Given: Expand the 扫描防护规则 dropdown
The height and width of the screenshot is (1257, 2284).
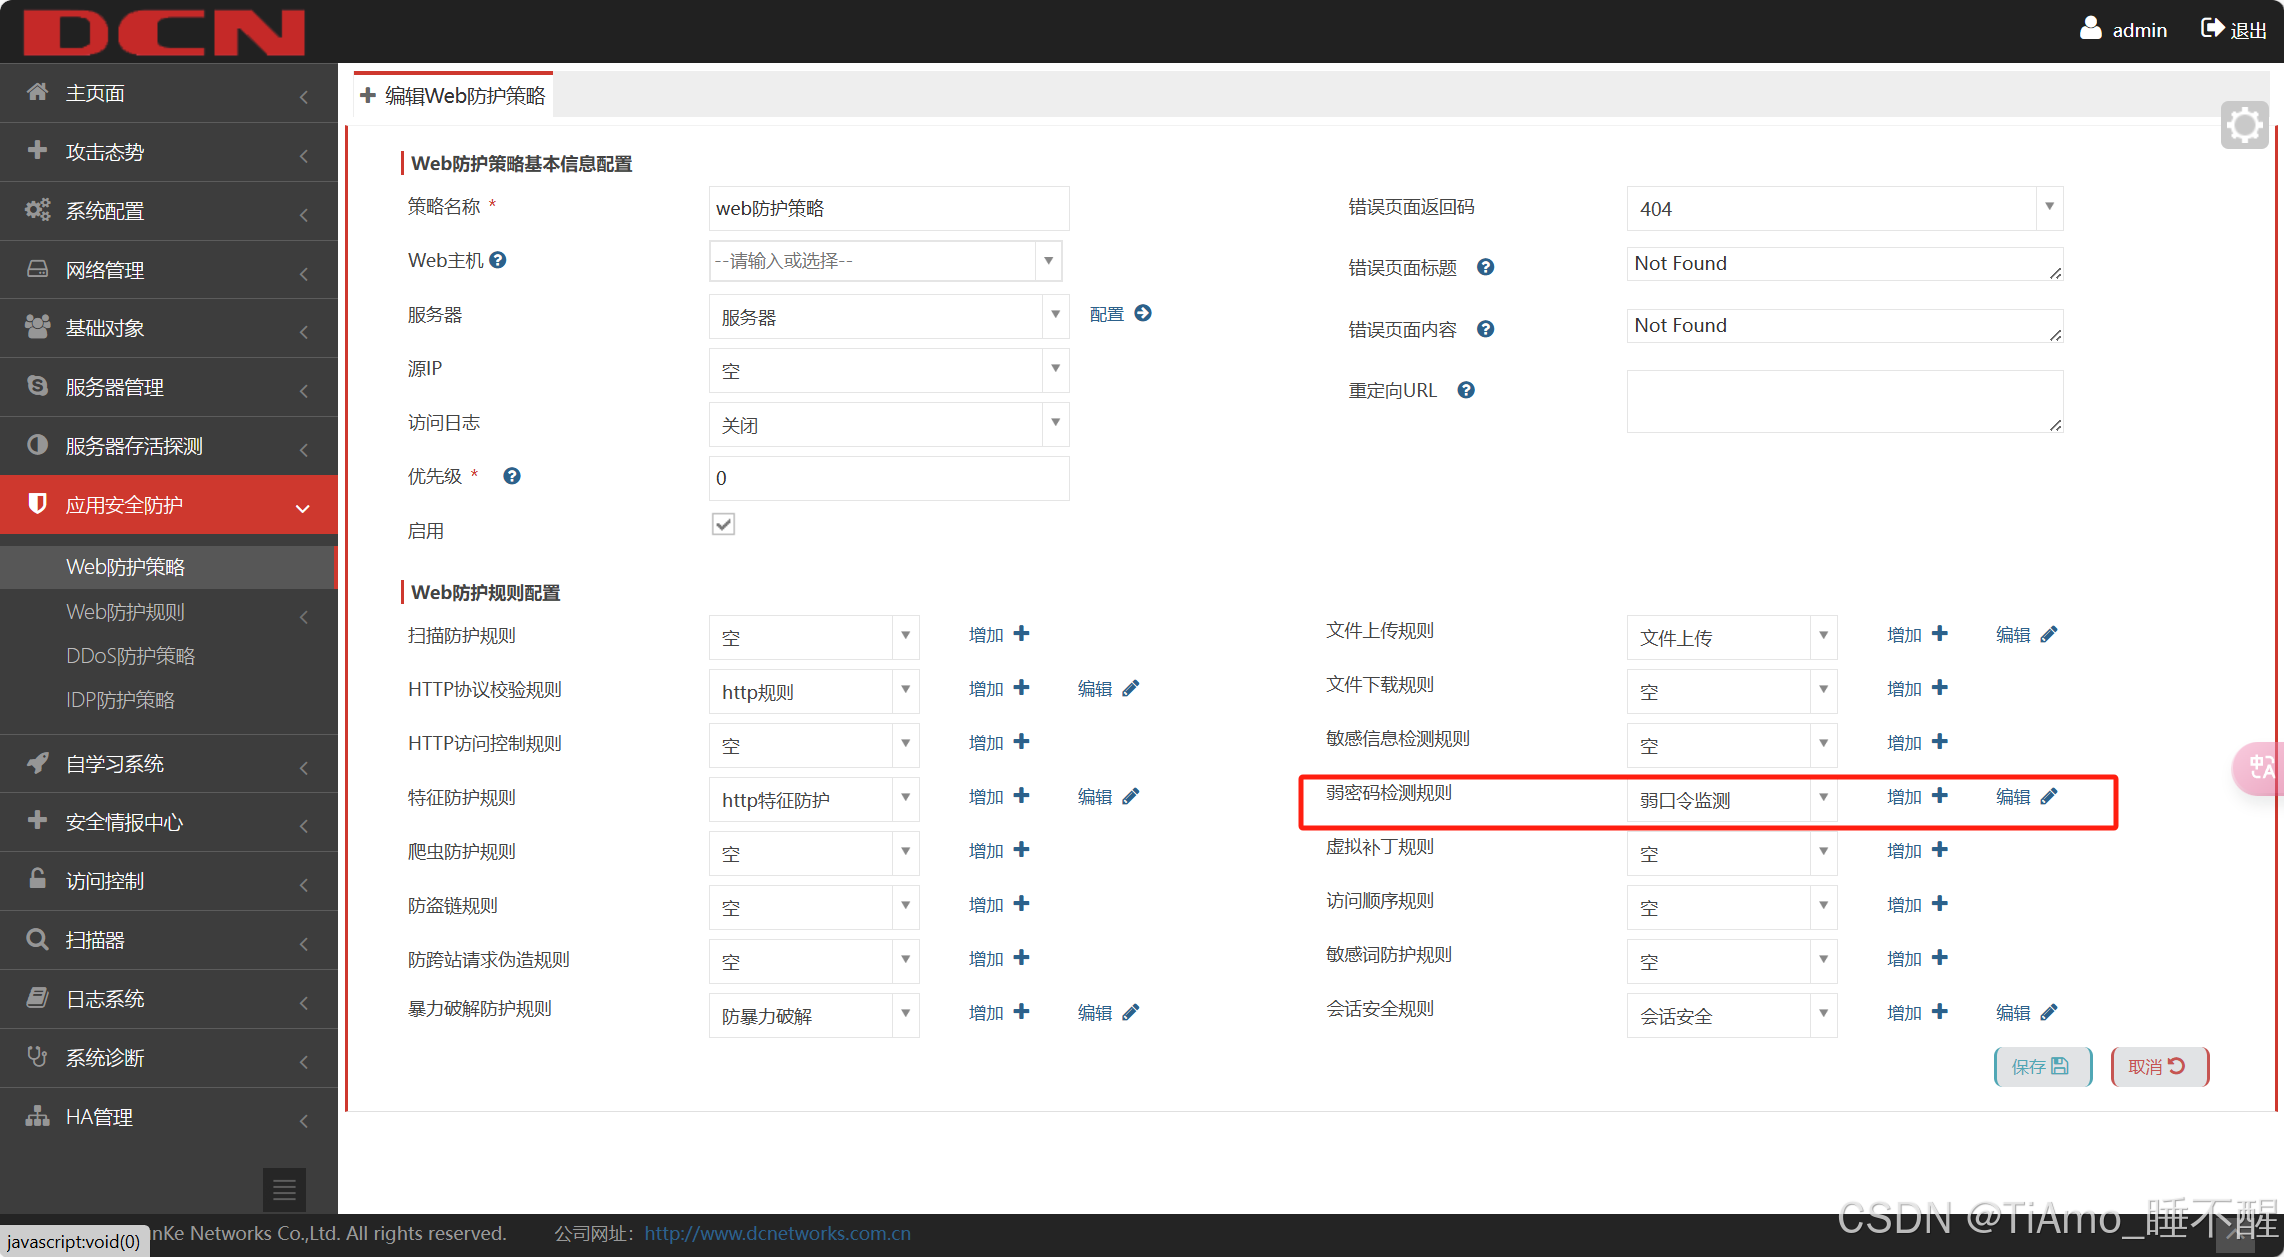Looking at the screenshot, I should pos(907,636).
